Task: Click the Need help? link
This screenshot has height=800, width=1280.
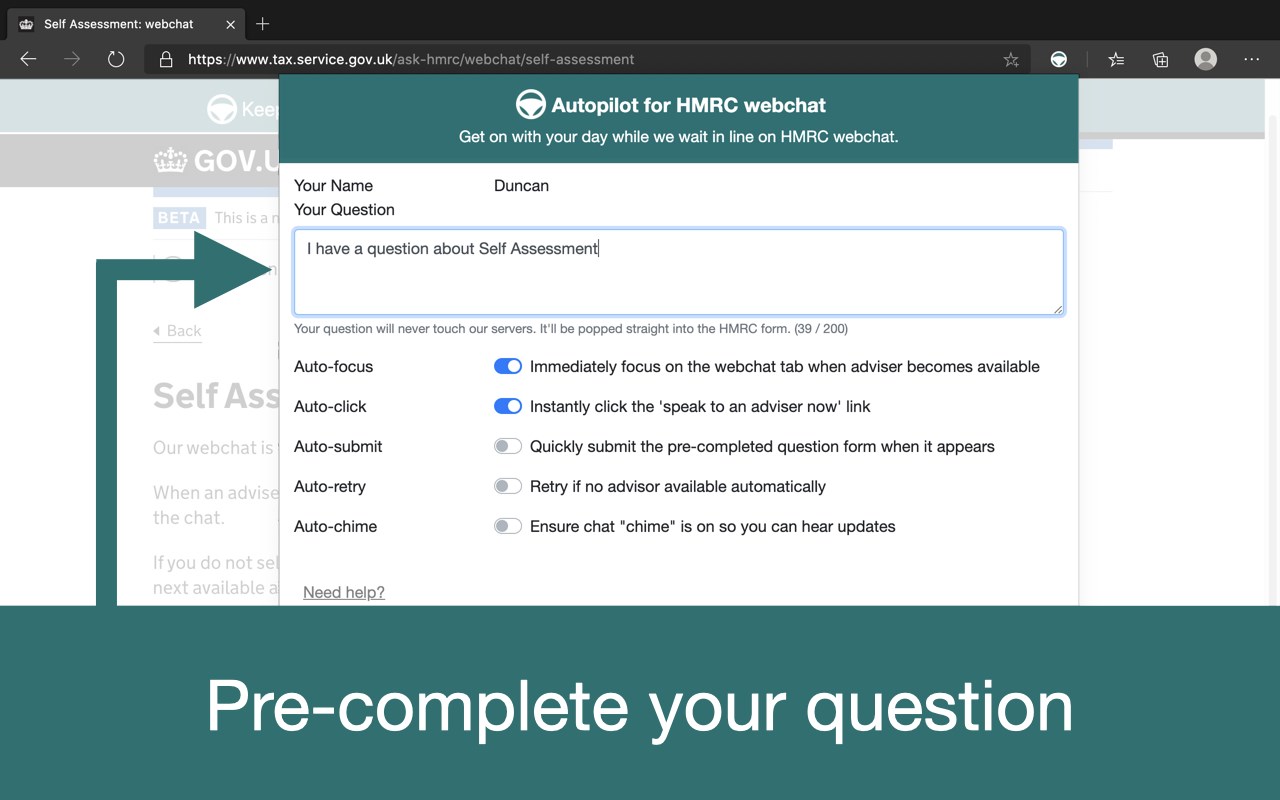Action: coord(344,592)
